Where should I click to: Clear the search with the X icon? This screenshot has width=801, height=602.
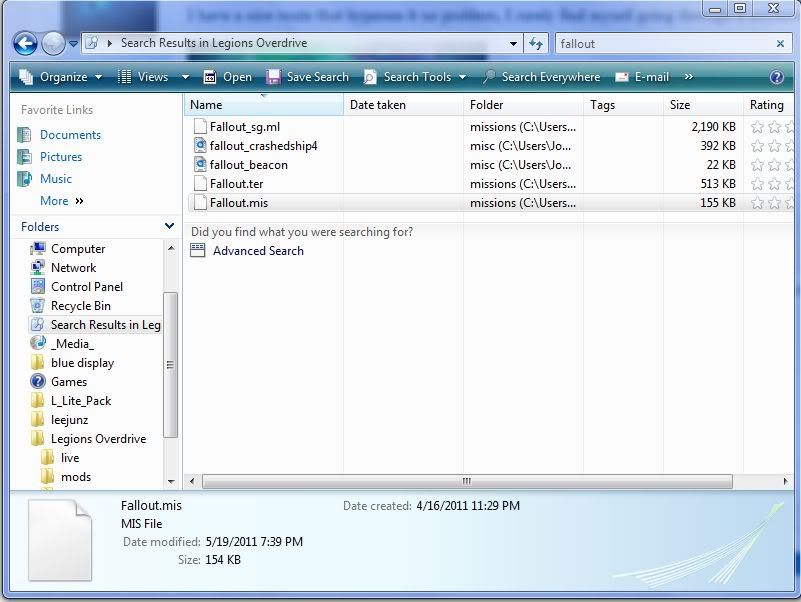pyautogui.click(x=780, y=44)
